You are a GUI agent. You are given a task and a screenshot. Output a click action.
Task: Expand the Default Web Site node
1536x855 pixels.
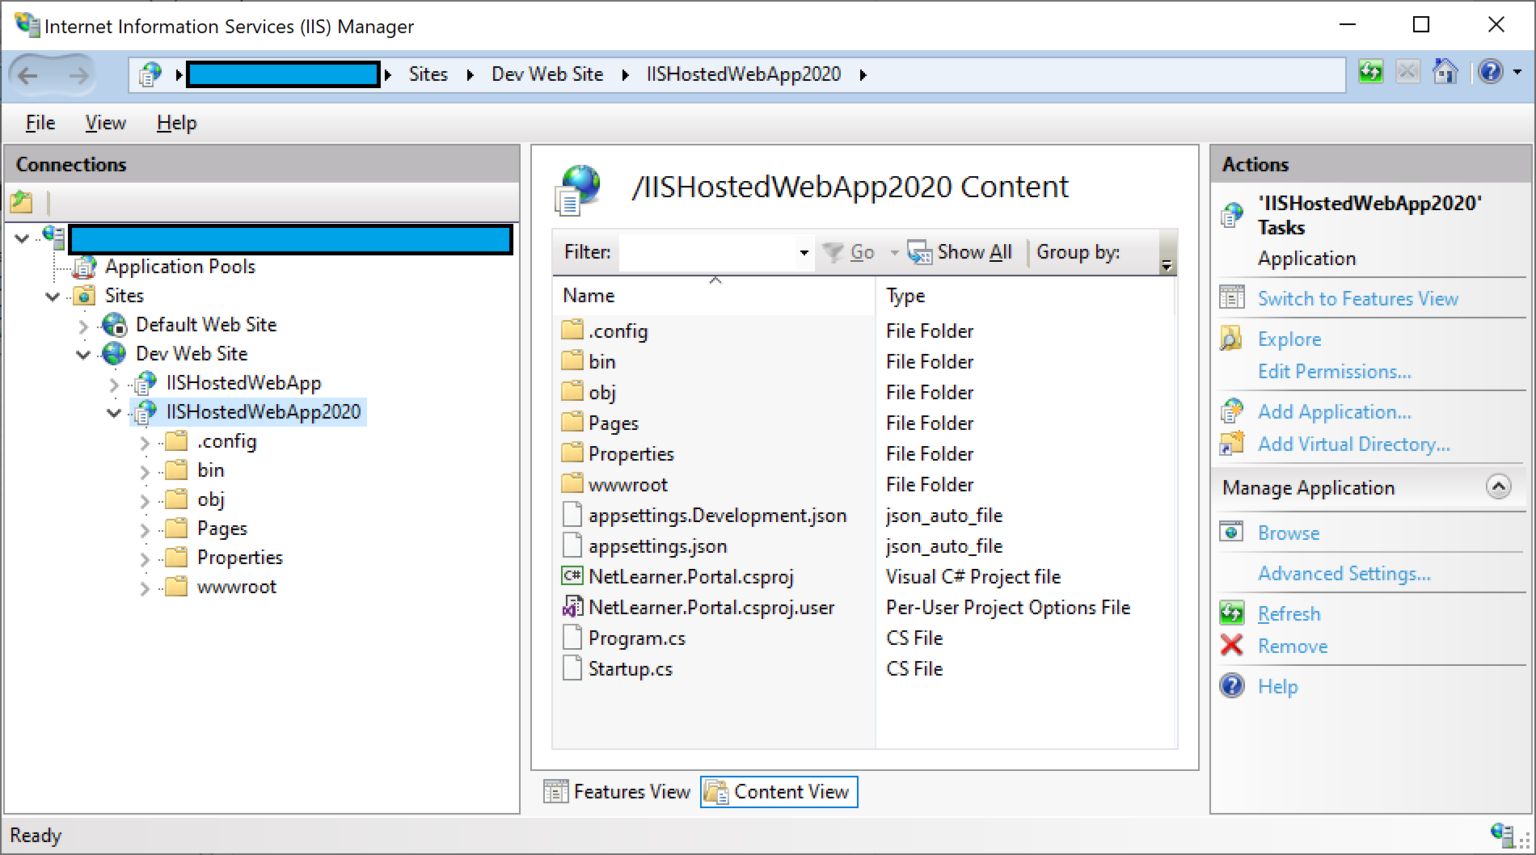(x=84, y=325)
